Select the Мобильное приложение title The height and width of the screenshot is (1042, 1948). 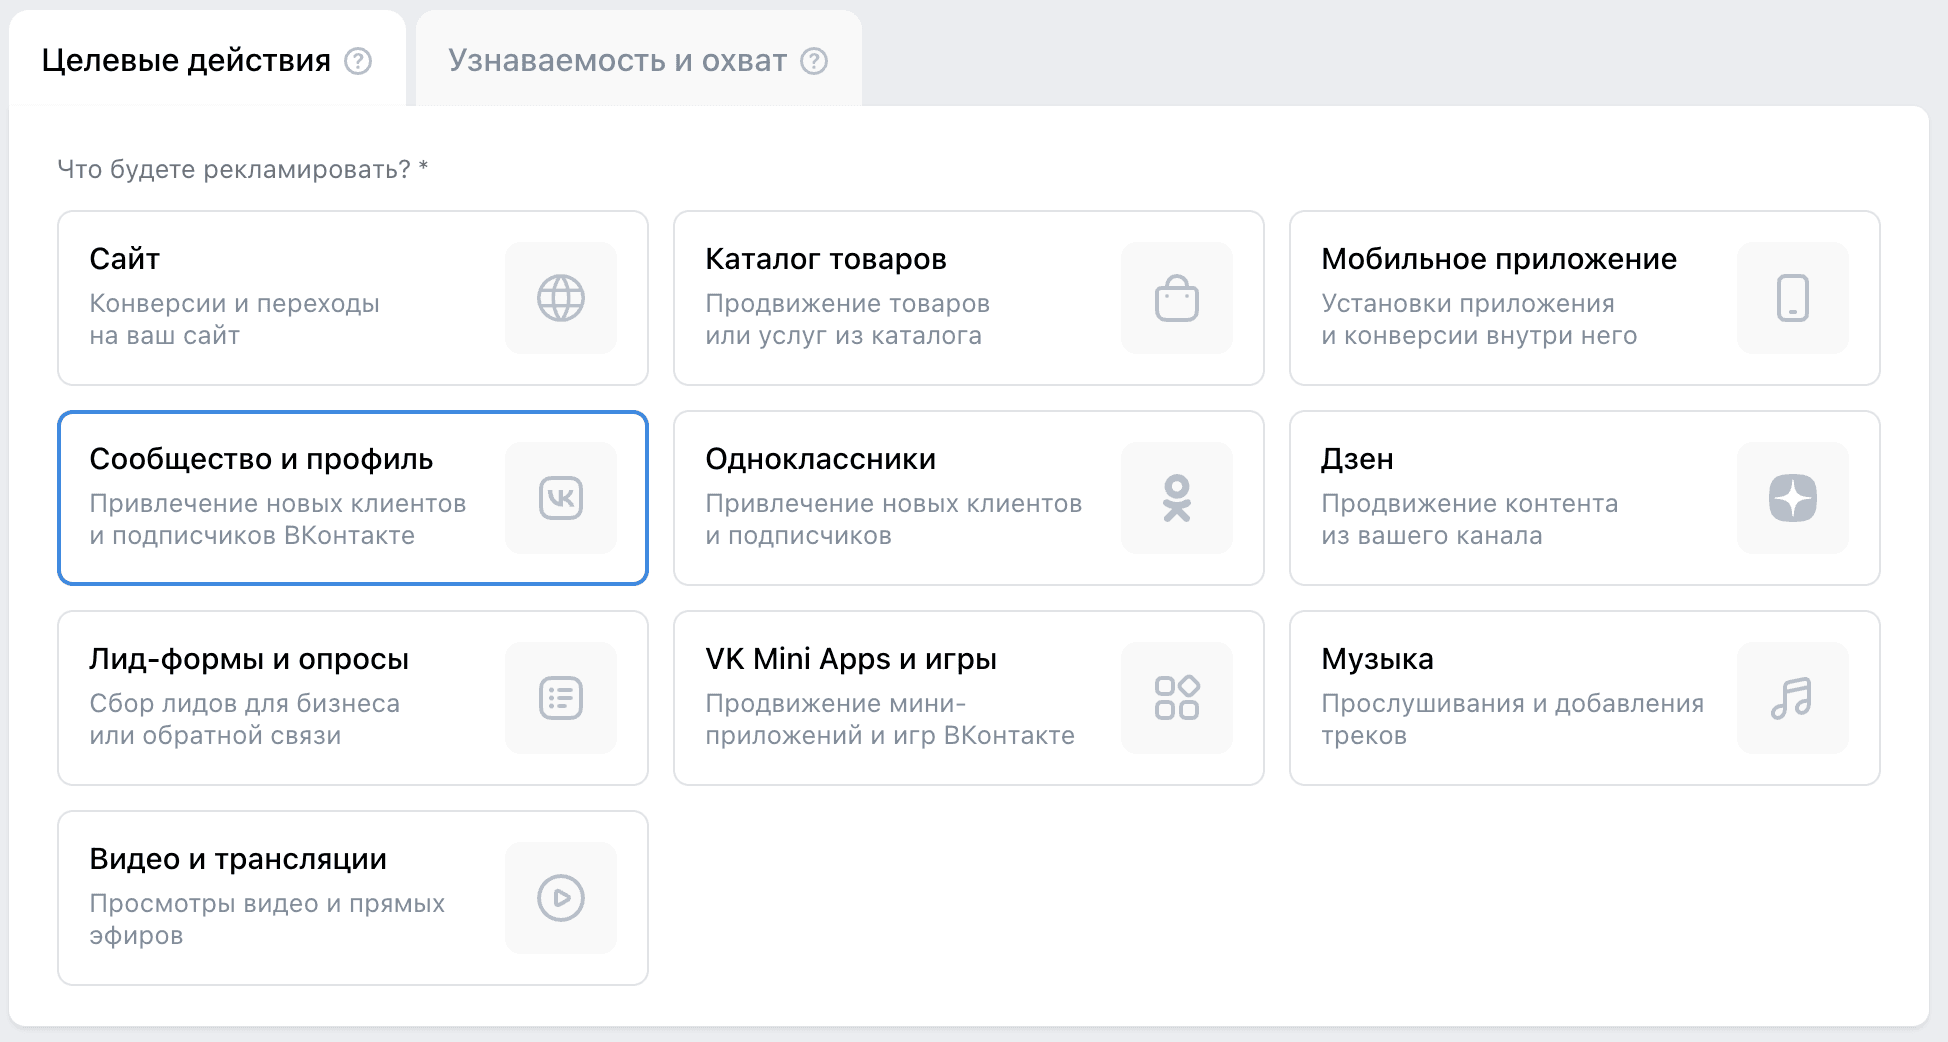[1499, 259]
